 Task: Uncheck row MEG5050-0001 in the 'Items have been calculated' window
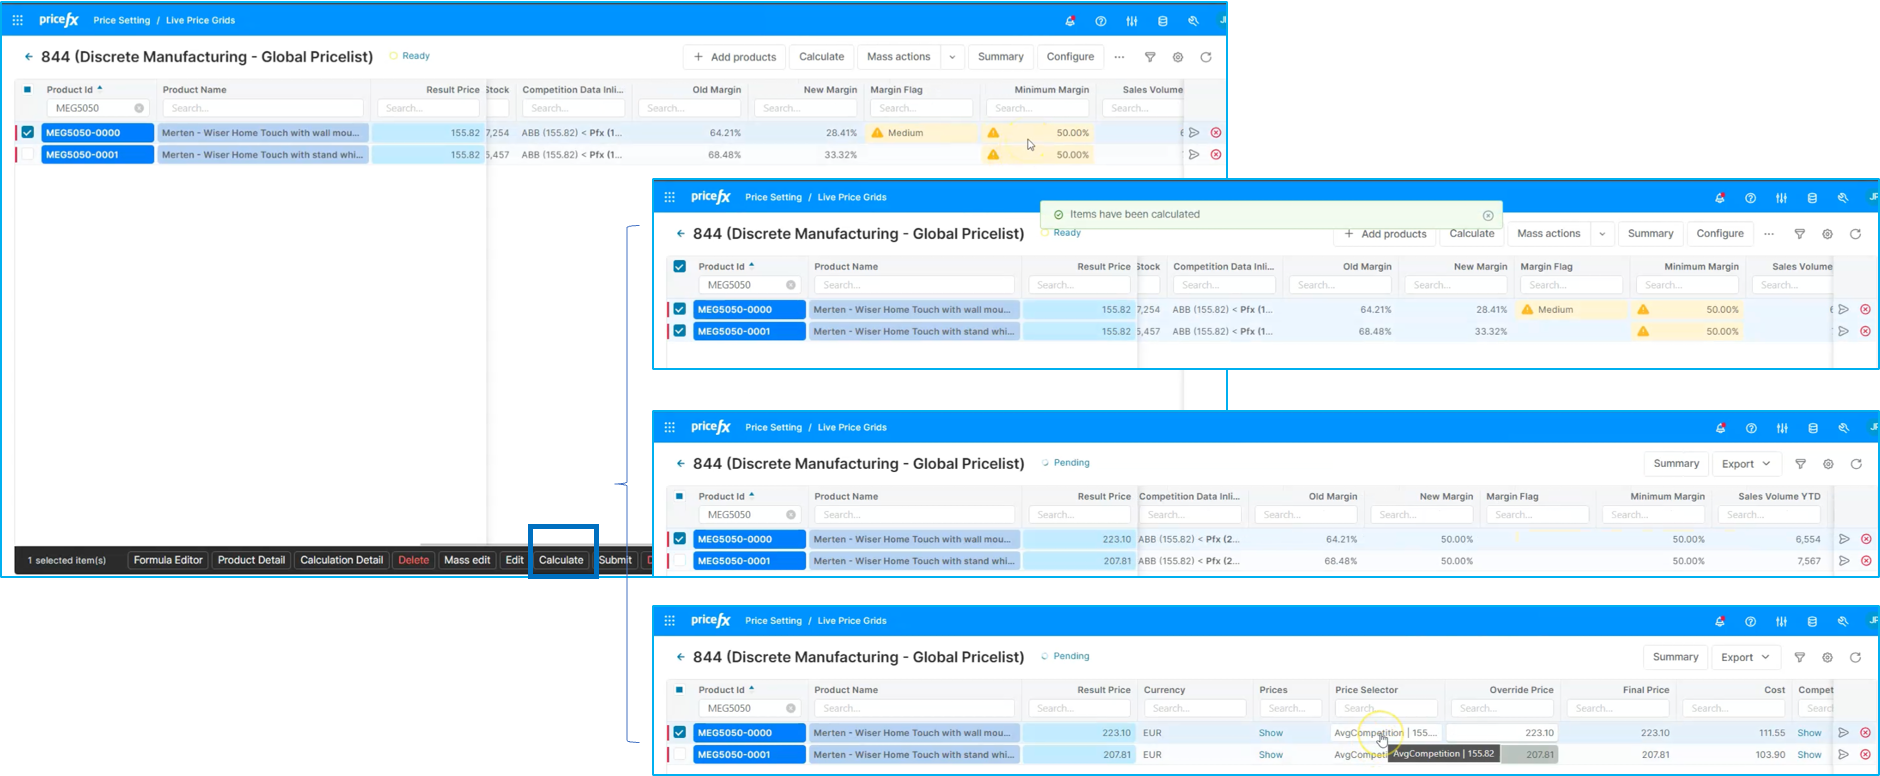pyautogui.click(x=680, y=331)
